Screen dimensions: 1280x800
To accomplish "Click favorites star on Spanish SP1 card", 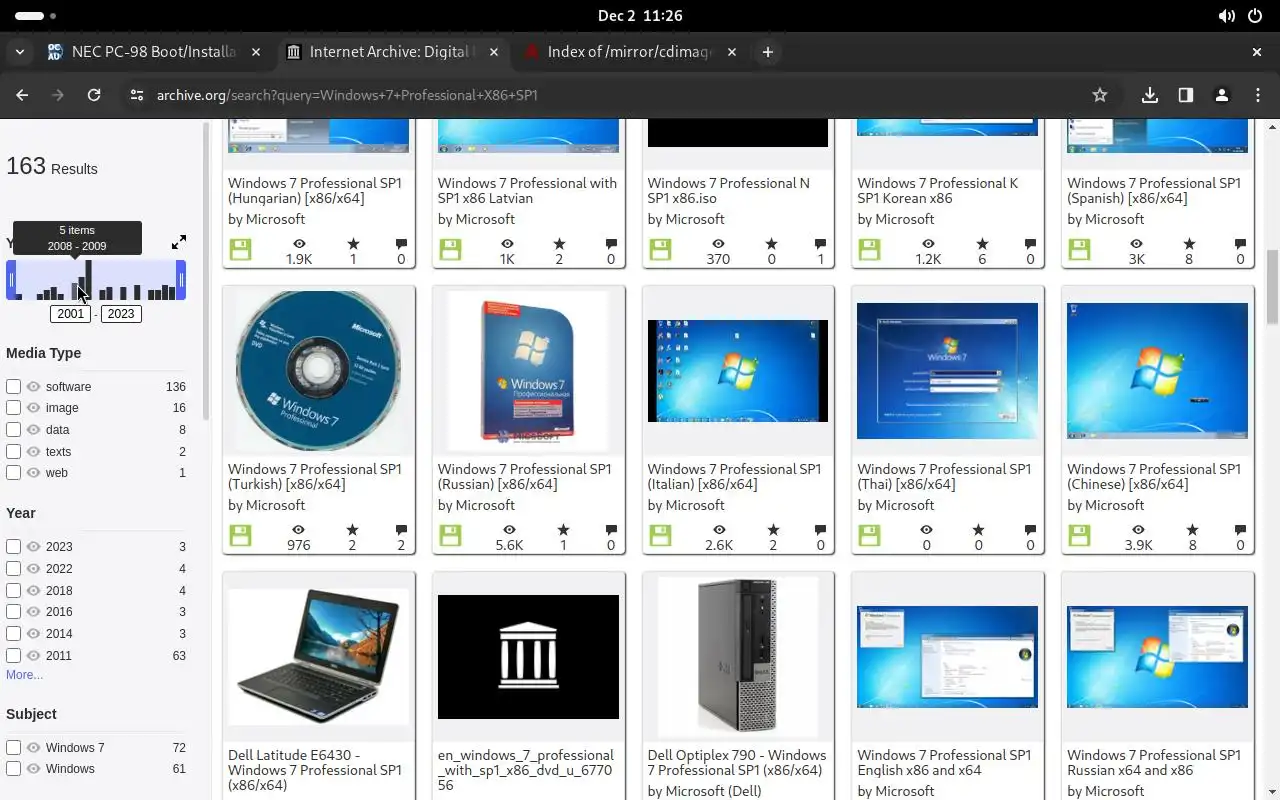I will [1189, 244].
